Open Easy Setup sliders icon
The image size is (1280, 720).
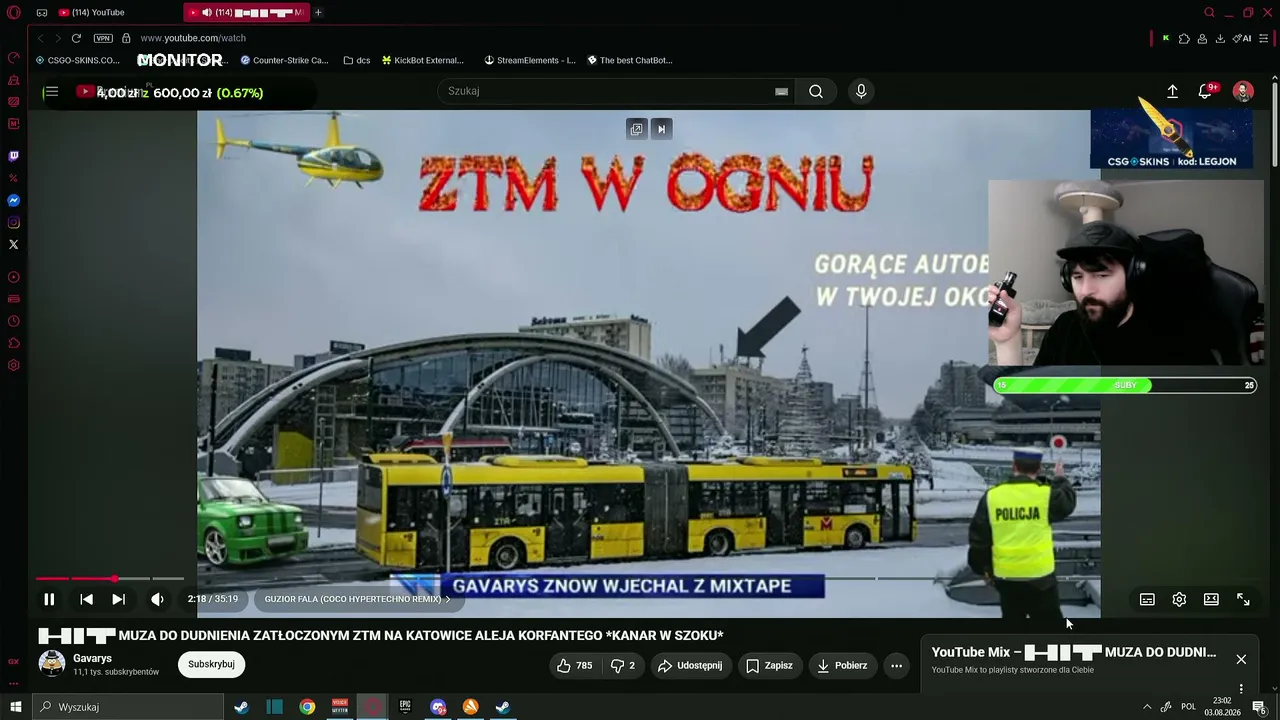1264,38
